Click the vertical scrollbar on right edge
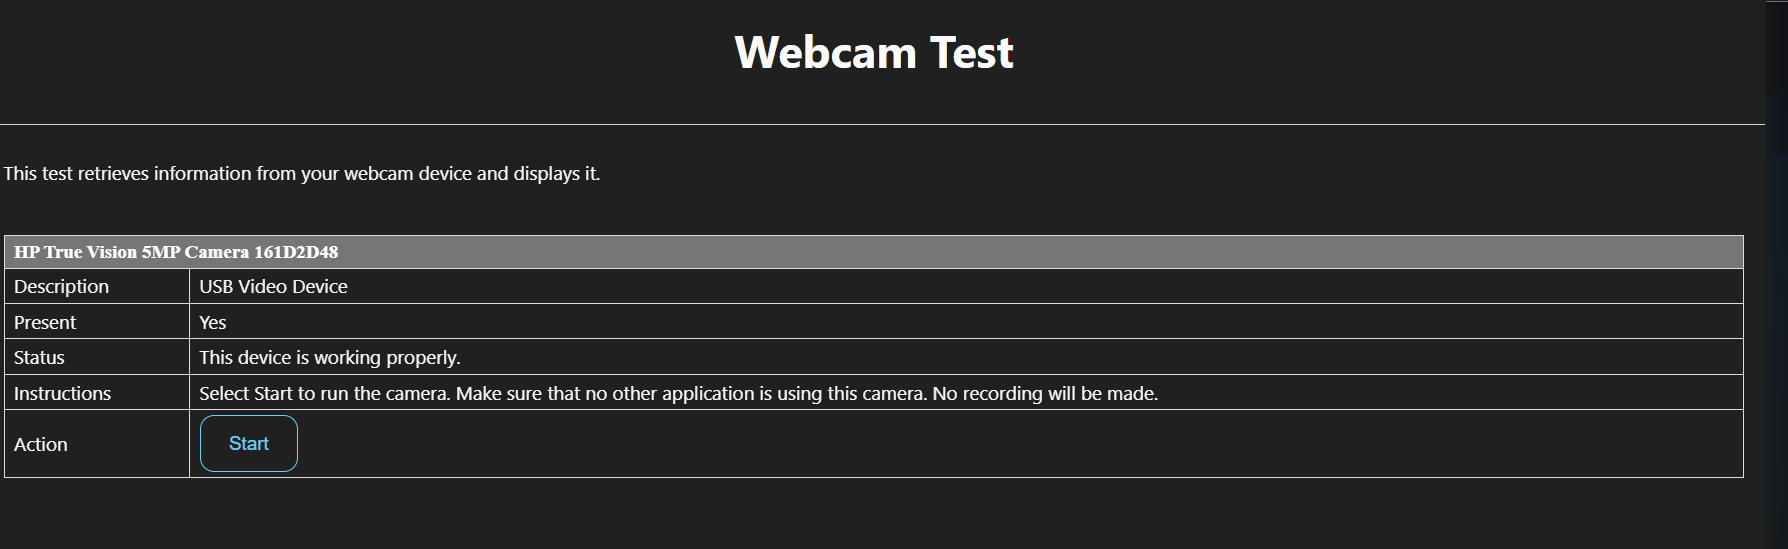Image resolution: width=1788 pixels, height=549 pixels. click(1776, 270)
